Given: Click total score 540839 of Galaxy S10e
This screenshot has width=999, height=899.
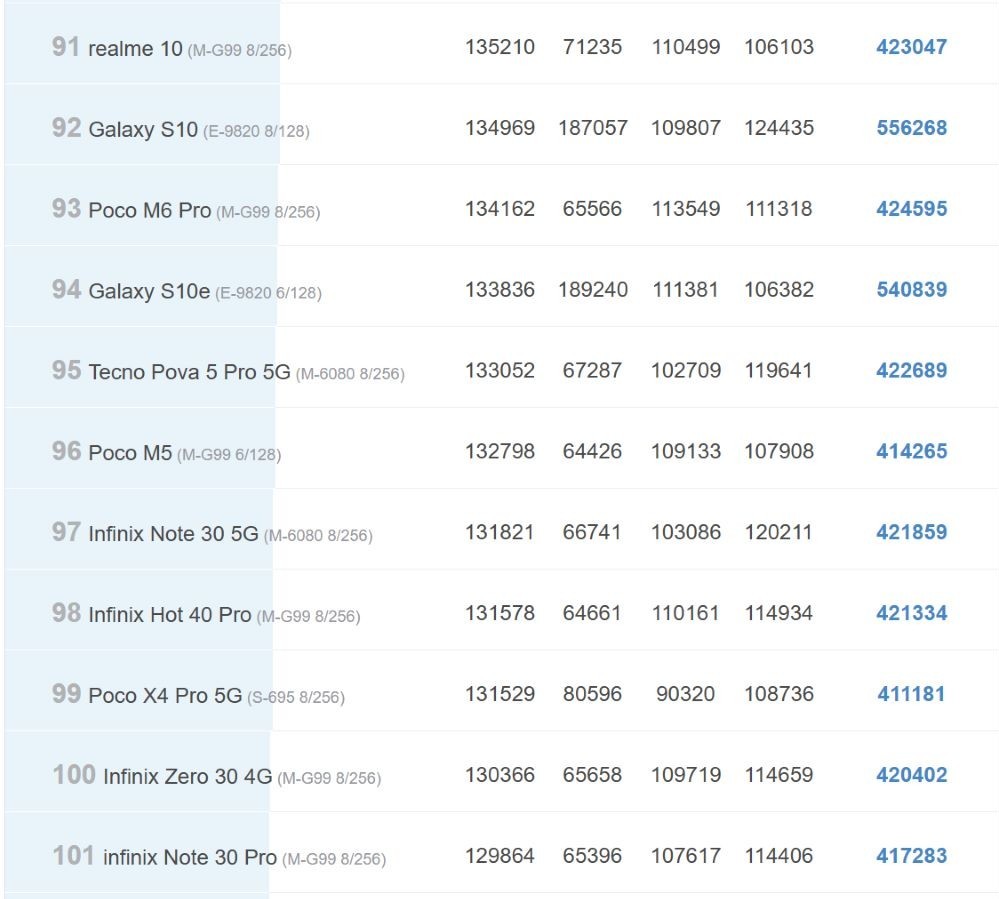Looking at the screenshot, I should pos(911,289).
